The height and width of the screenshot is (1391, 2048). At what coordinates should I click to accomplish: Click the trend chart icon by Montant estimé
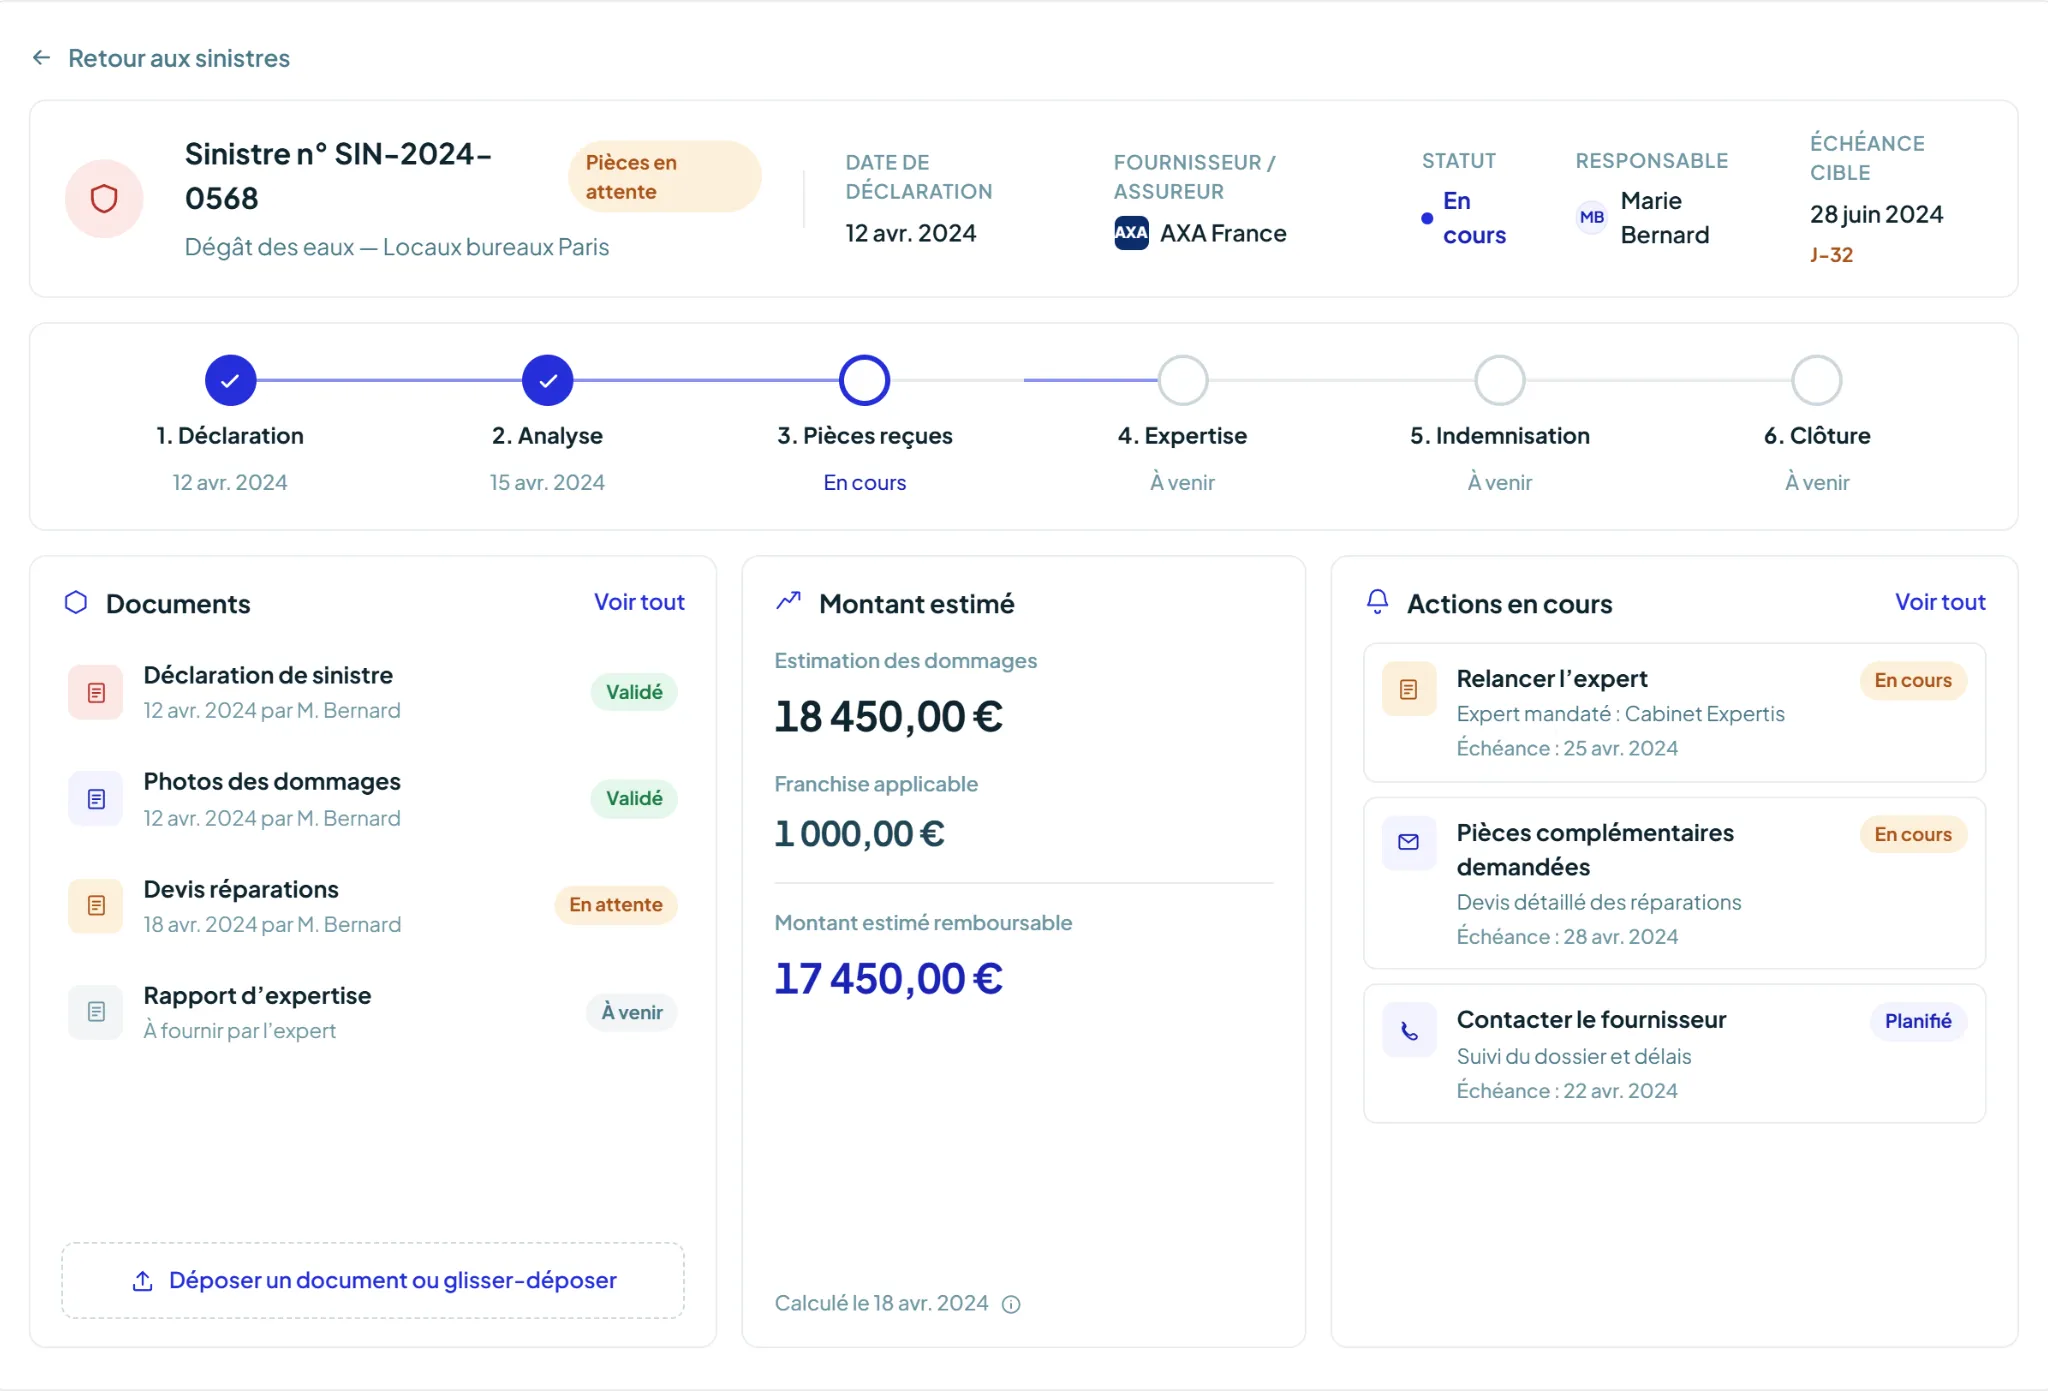789,600
